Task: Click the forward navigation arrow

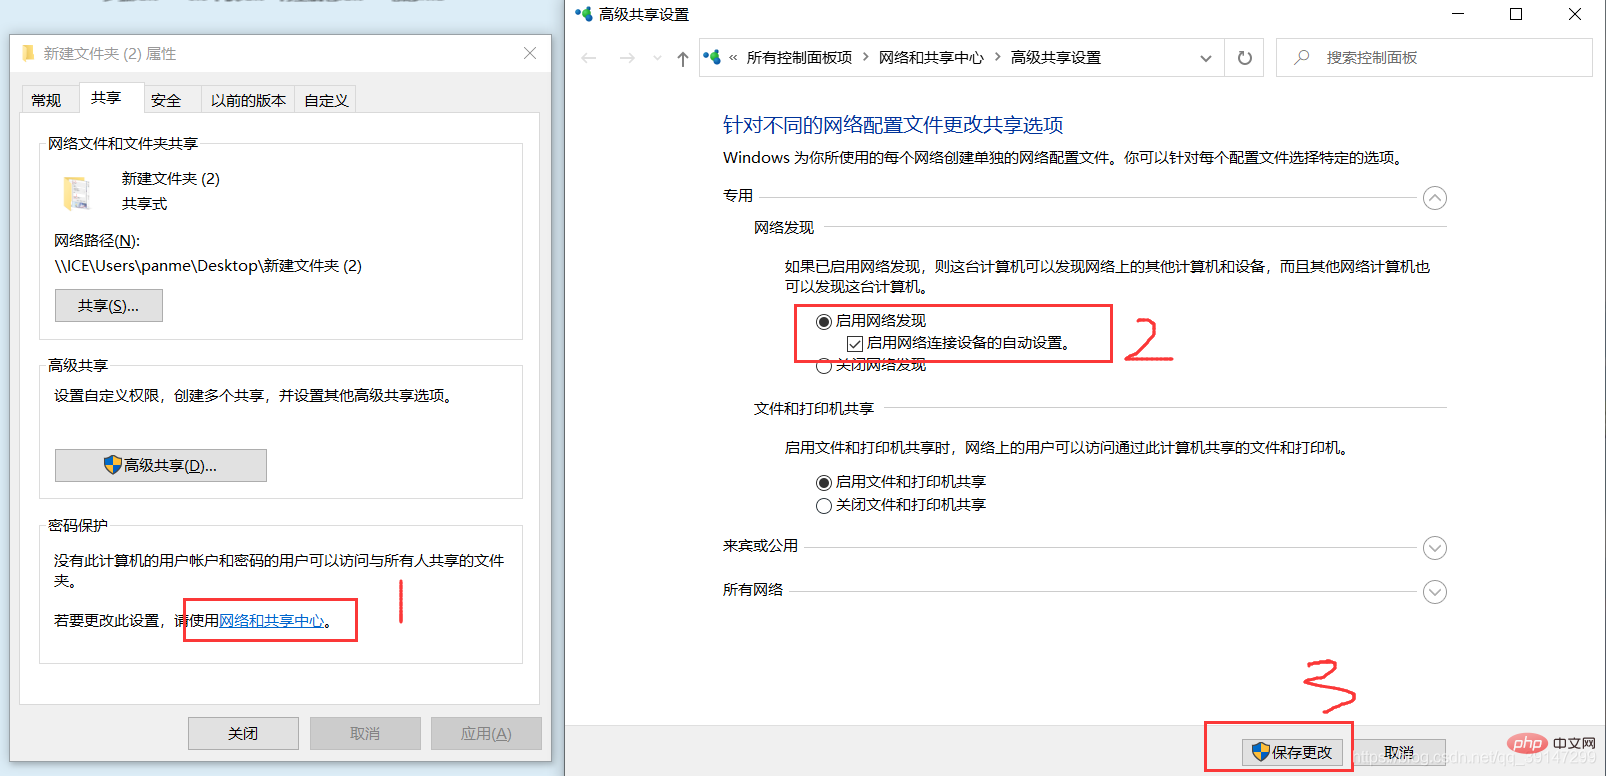Action: [627, 58]
